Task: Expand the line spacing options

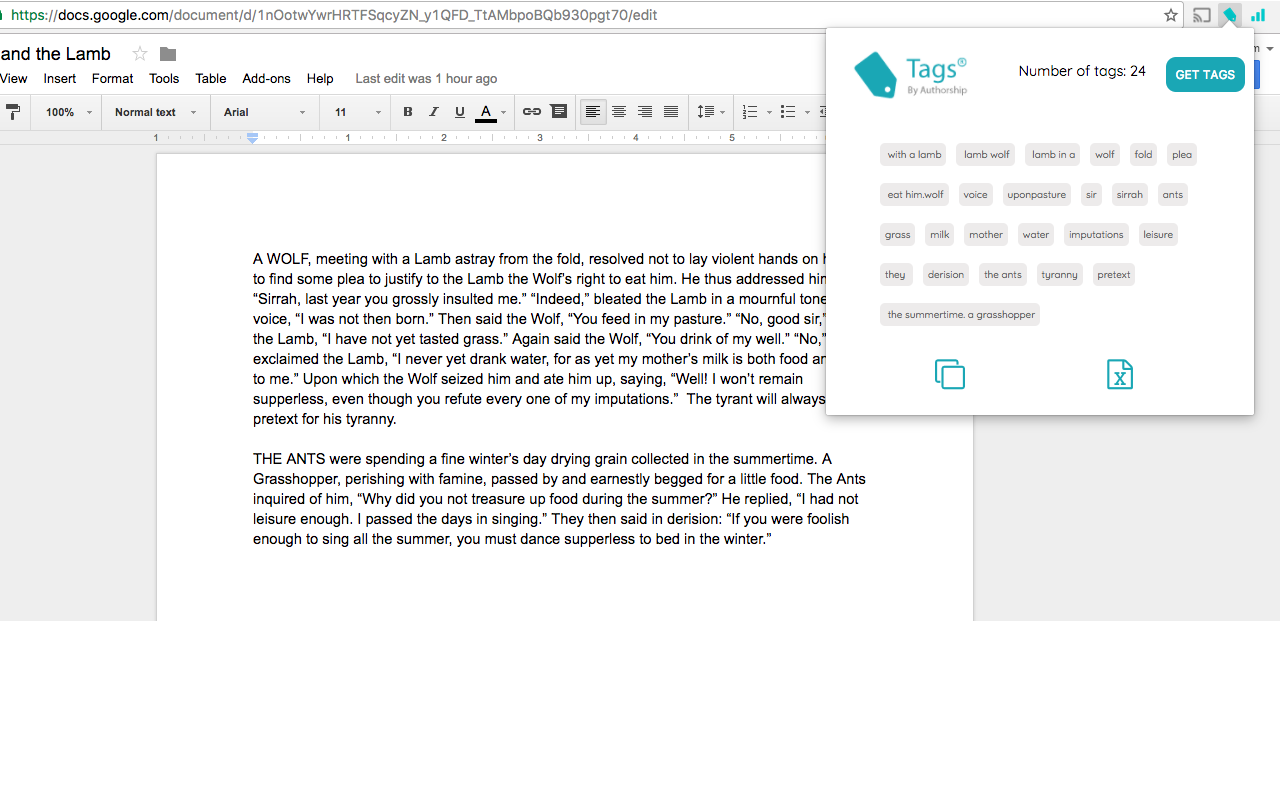Action: pyautogui.click(x=711, y=112)
